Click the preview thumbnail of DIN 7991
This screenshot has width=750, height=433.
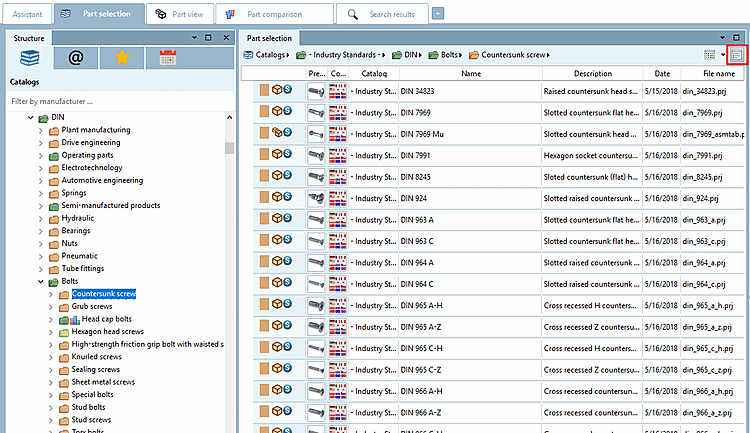tap(316, 155)
